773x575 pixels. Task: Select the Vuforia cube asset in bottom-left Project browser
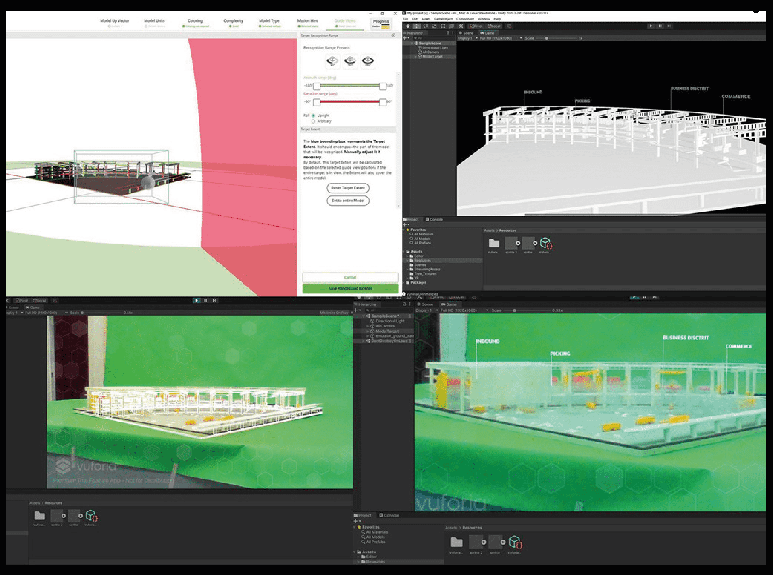point(91,517)
